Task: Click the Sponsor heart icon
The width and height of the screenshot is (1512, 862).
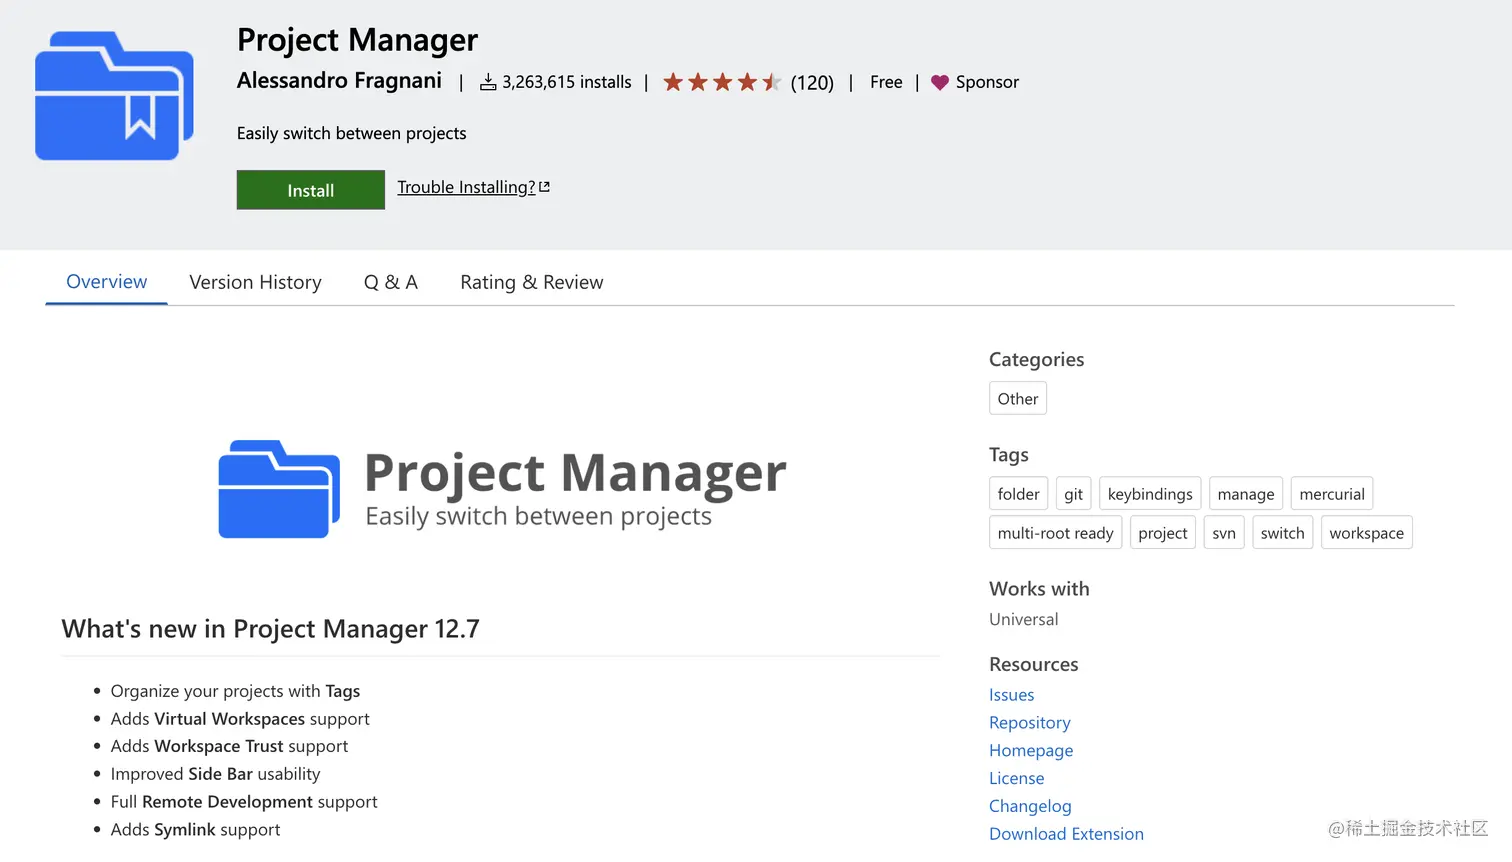Action: 939,82
